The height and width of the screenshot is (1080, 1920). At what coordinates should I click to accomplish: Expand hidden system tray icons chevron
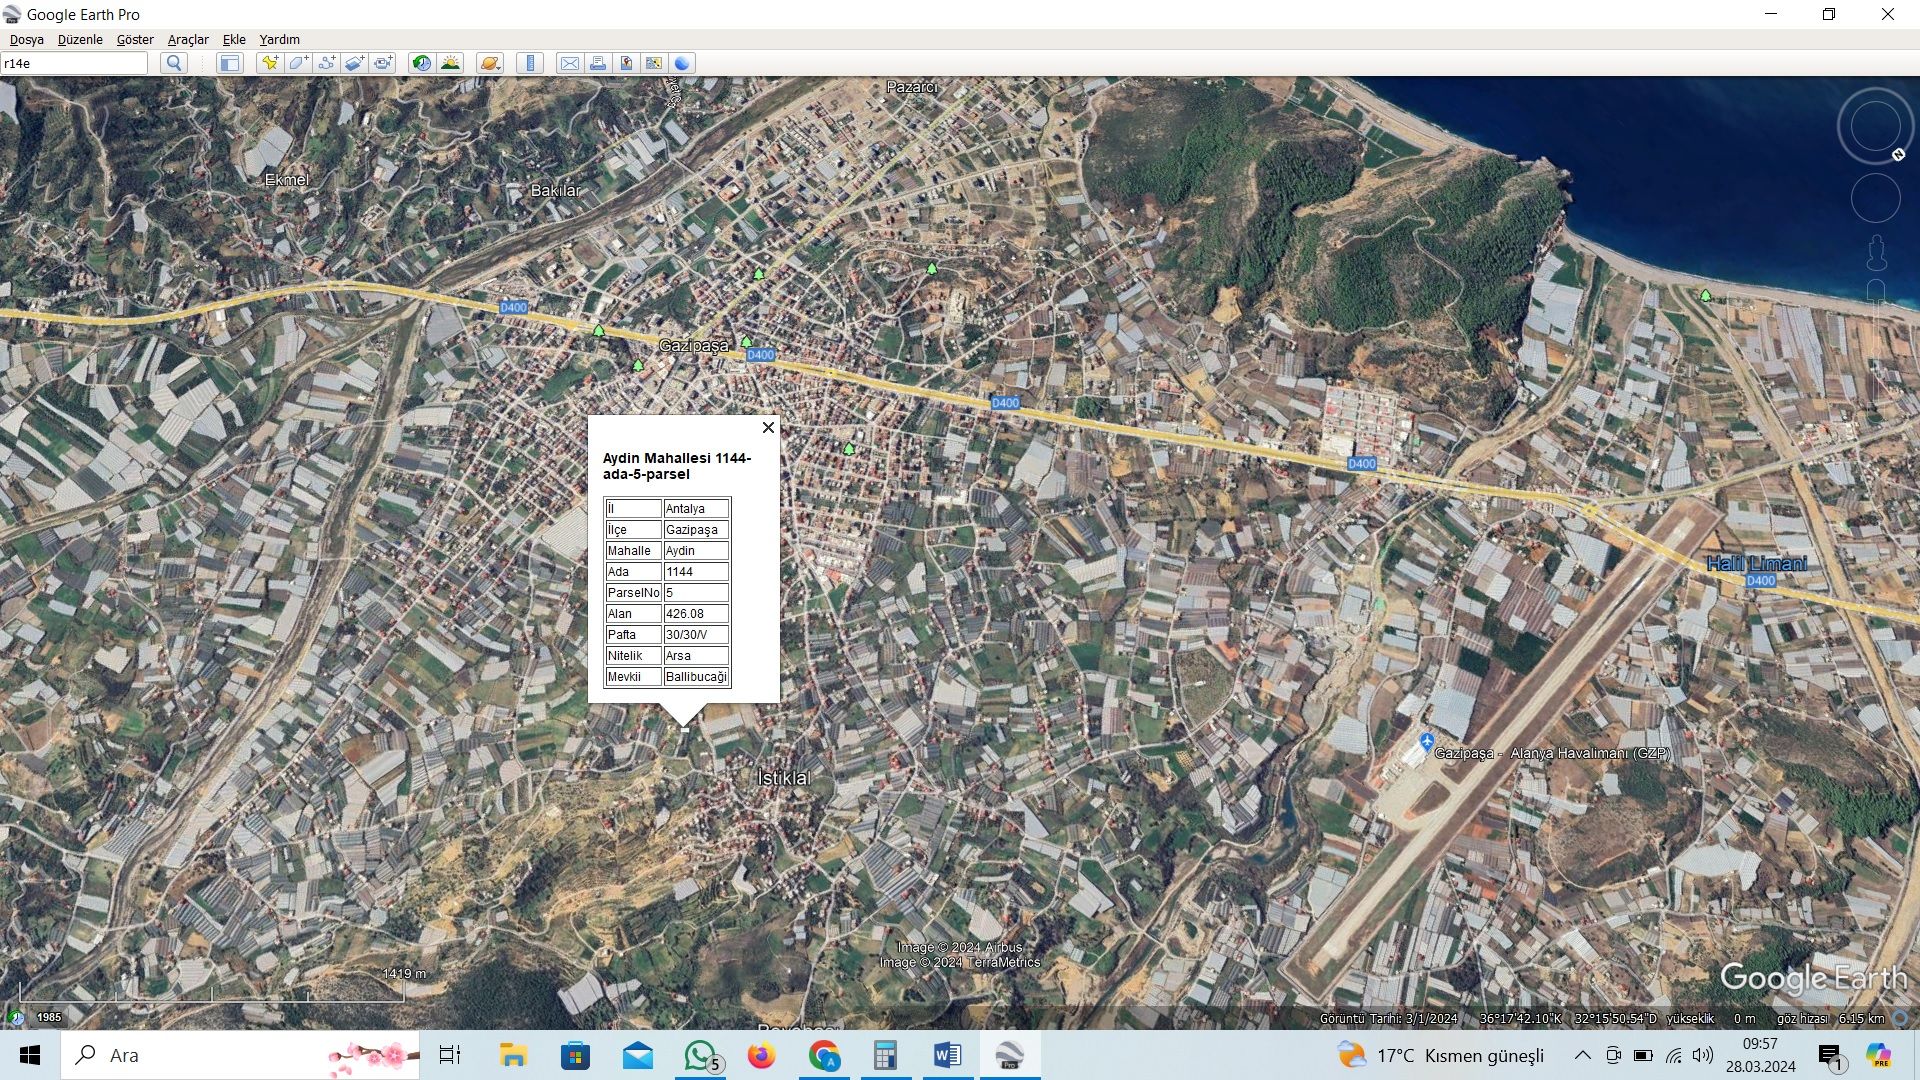tap(1582, 1055)
